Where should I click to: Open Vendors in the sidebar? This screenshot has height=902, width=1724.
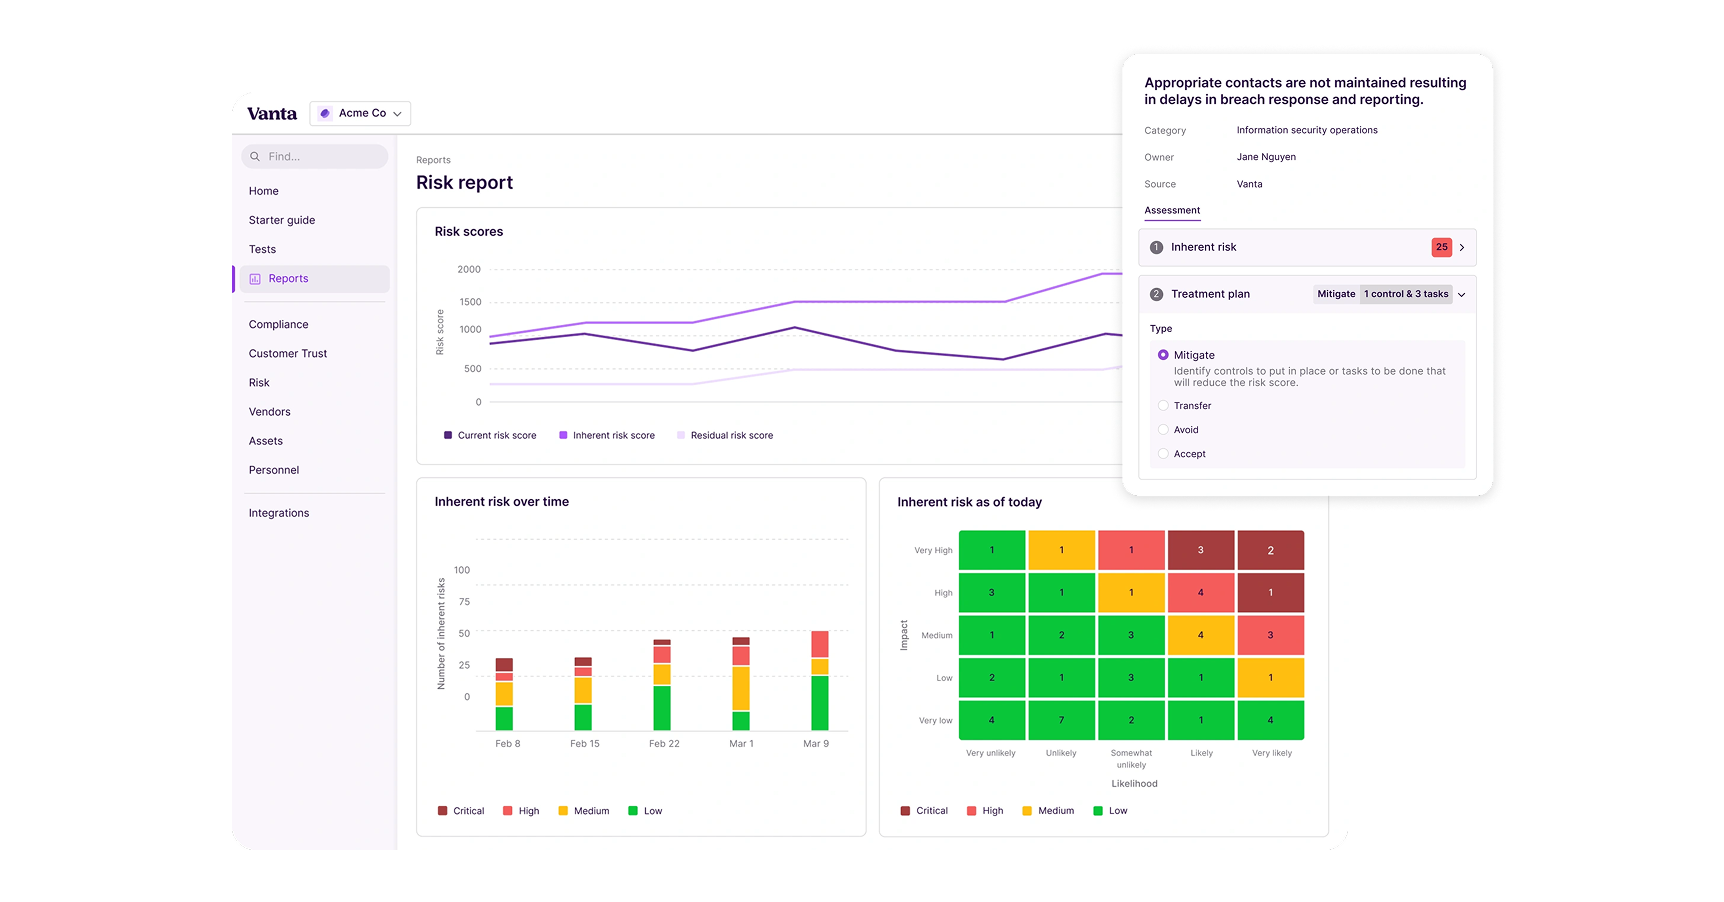270,412
